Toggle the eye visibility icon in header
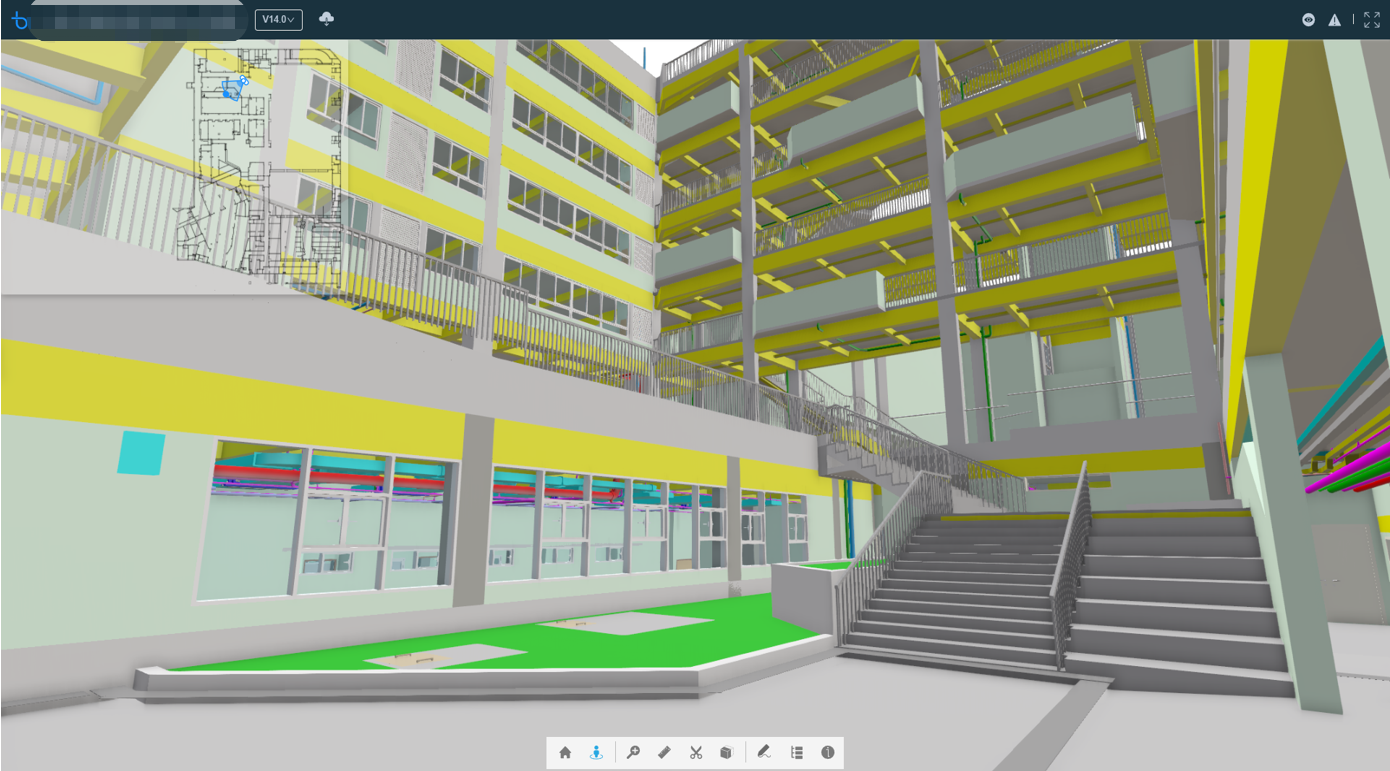1390x771 pixels. [1308, 20]
